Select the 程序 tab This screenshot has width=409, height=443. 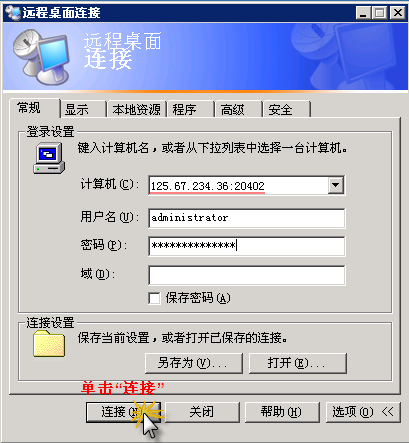[x=190, y=109]
